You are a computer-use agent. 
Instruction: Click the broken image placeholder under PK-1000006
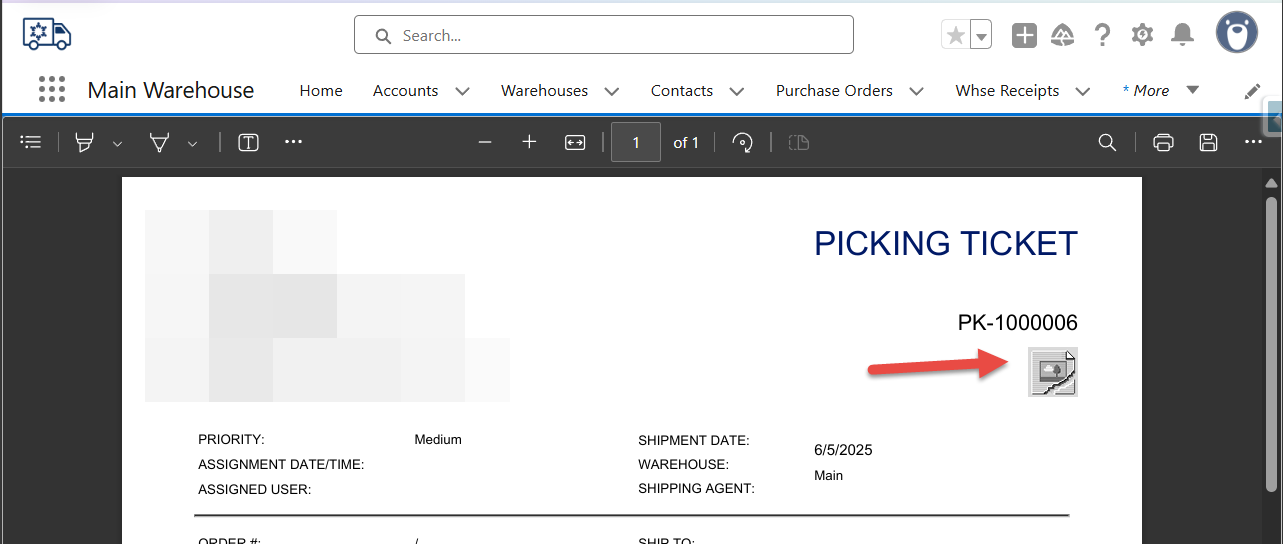coord(1053,372)
